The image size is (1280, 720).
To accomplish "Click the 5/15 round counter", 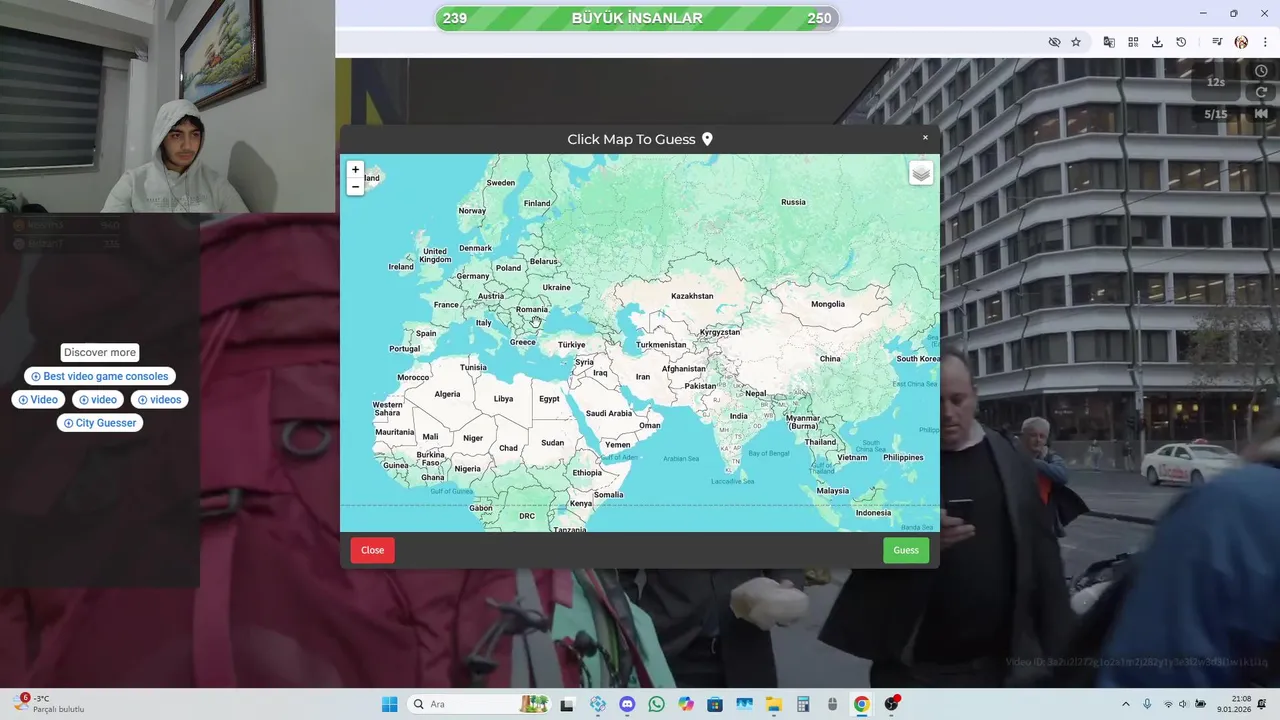I will (x=1215, y=114).
